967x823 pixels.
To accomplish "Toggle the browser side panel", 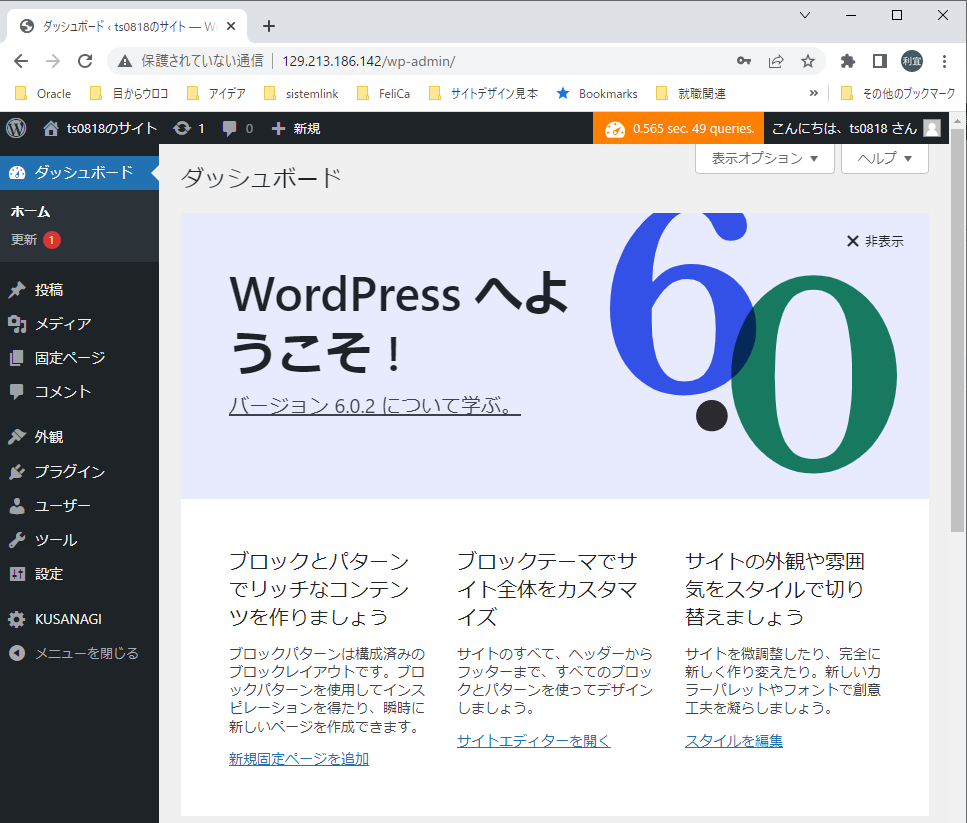I will pyautogui.click(x=880, y=60).
